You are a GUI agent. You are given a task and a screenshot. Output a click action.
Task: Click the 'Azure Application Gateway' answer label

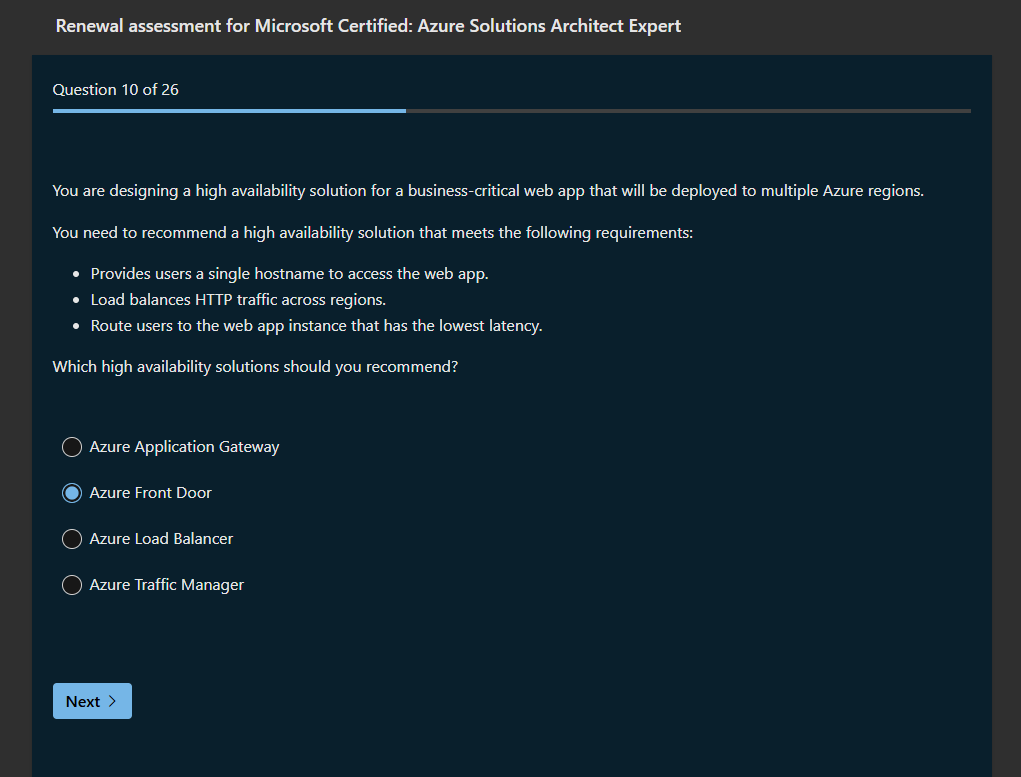click(184, 447)
